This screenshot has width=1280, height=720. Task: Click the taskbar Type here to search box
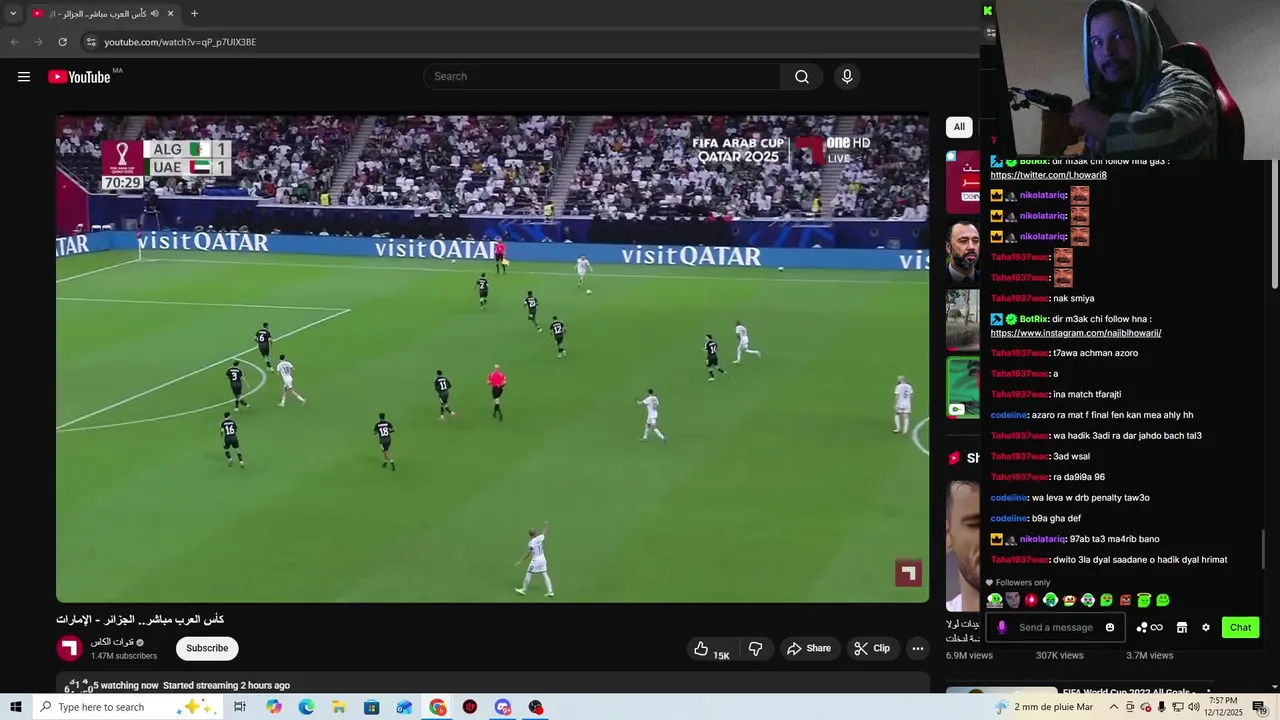[128, 707]
